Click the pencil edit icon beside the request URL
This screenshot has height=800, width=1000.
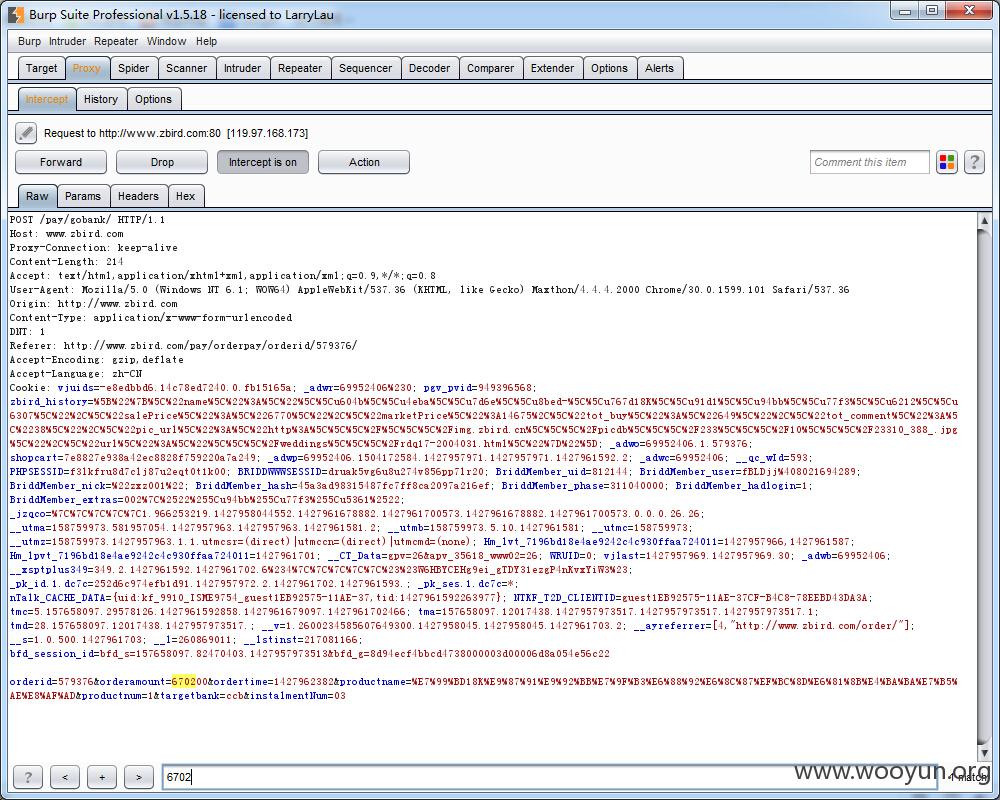[x=26, y=133]
